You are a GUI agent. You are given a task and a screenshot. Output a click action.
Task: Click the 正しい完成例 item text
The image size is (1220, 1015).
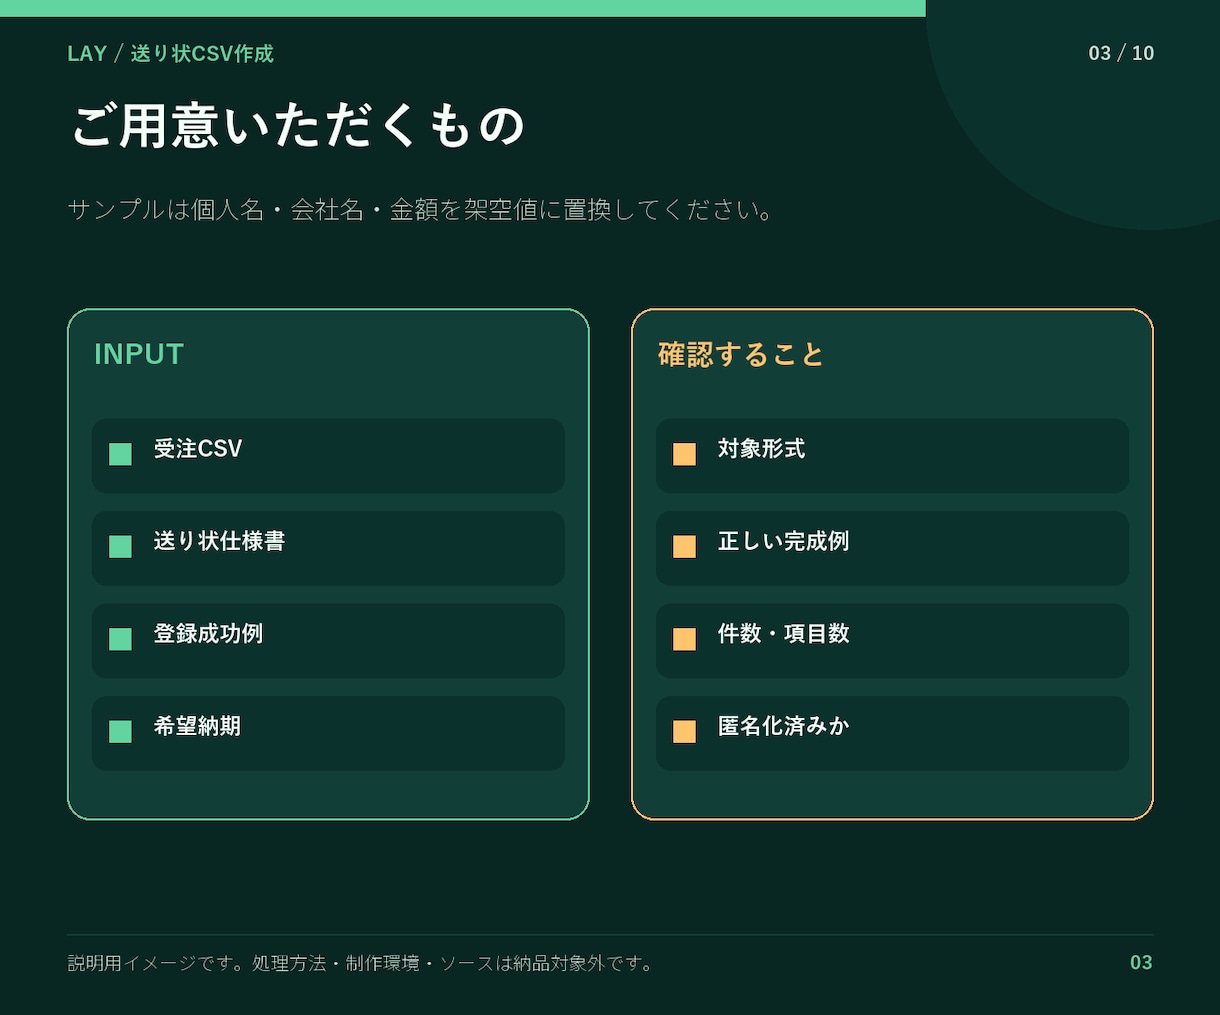click(783, 541)
